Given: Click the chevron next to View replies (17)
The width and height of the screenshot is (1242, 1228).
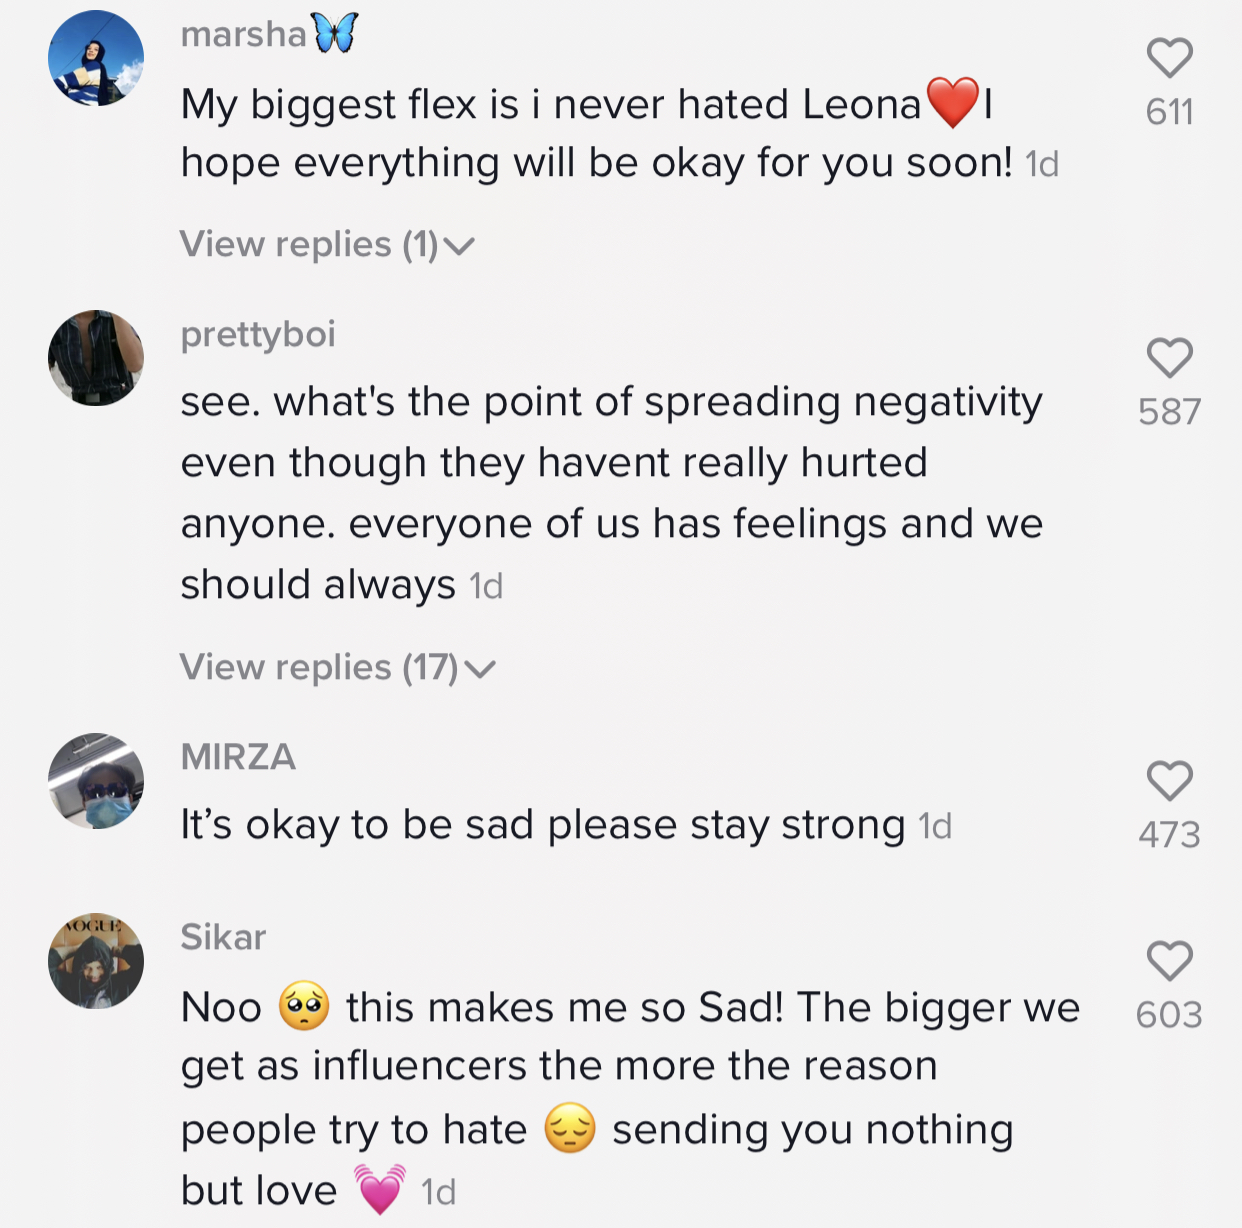Looking at the screenshot, I should 480,669.
